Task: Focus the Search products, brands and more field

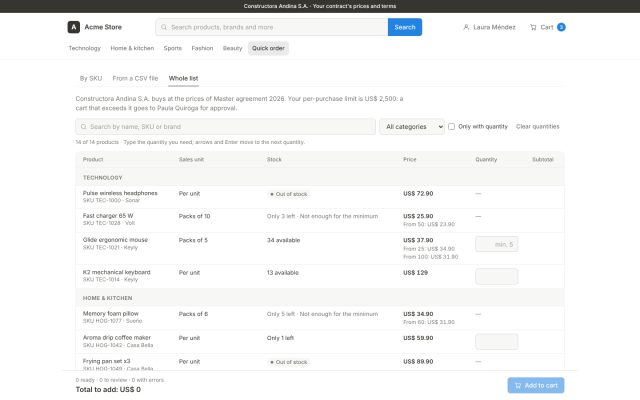Action: [x=272, y=27]
